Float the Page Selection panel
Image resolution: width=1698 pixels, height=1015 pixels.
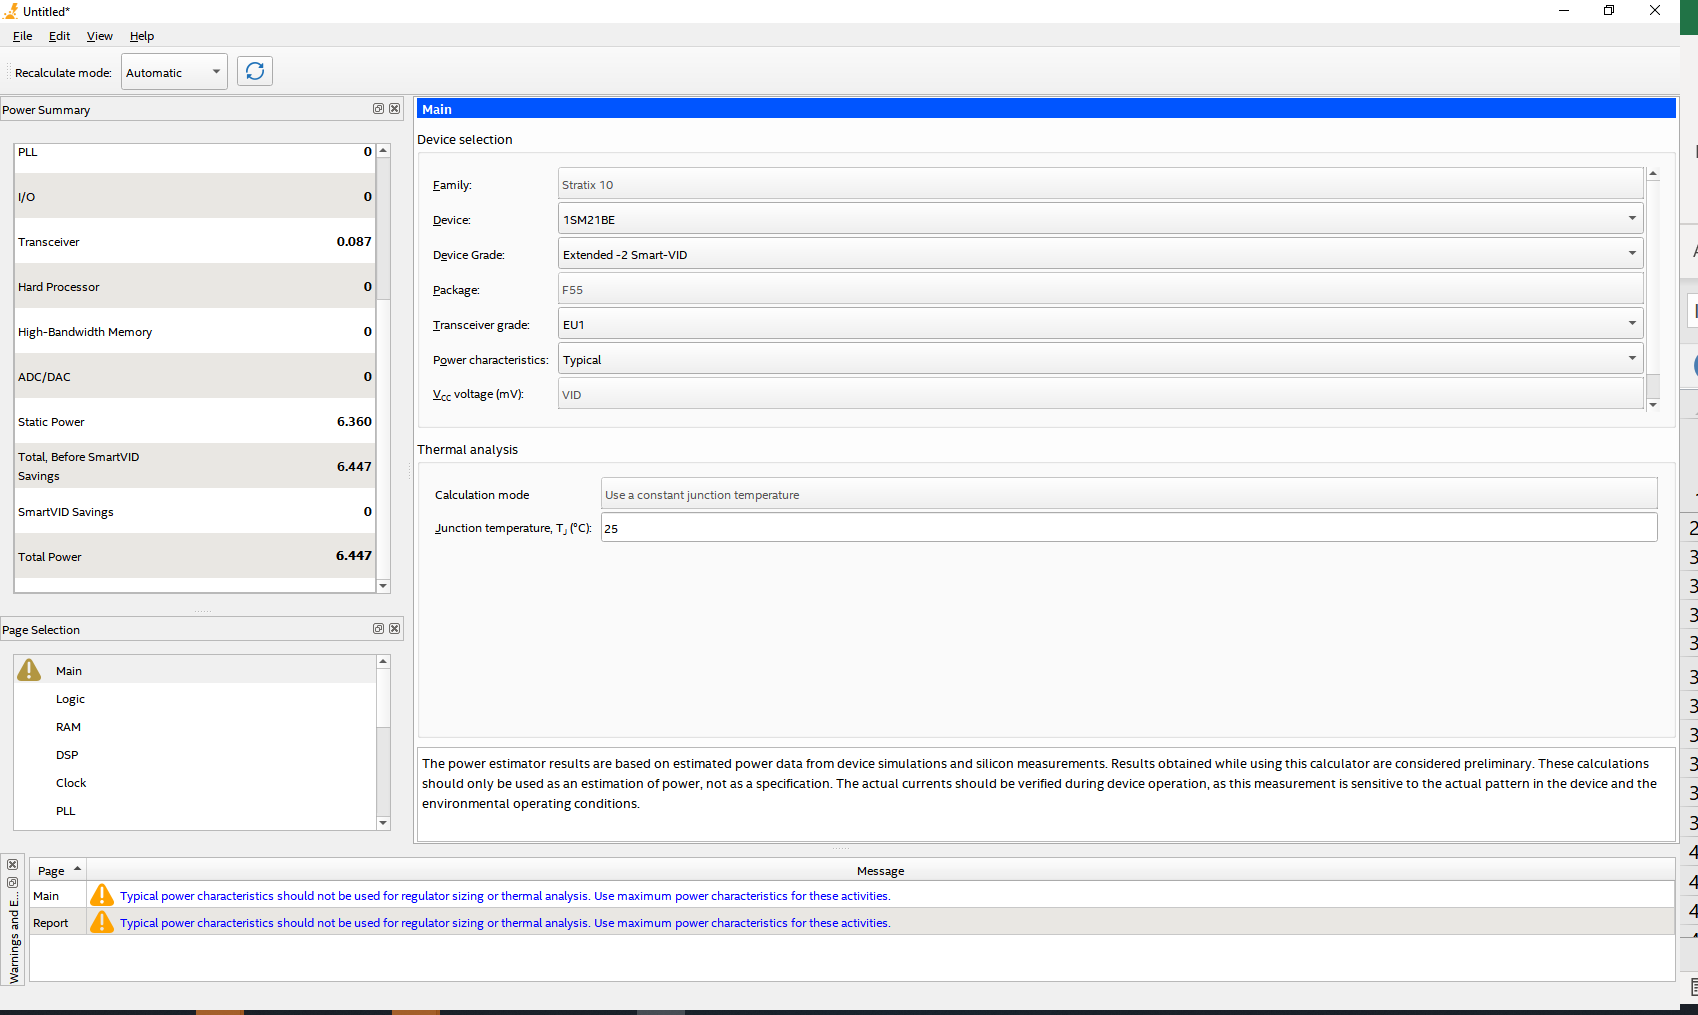point(378,629)
